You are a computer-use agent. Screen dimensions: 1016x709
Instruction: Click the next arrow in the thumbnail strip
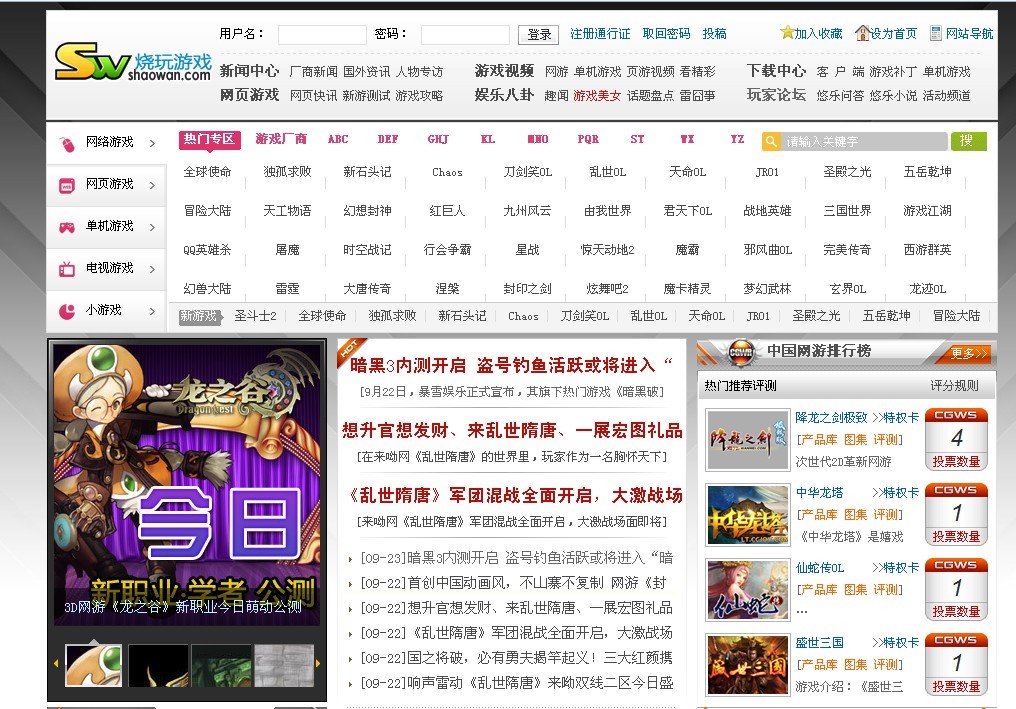pyautogui.click(x=318, y=664)
